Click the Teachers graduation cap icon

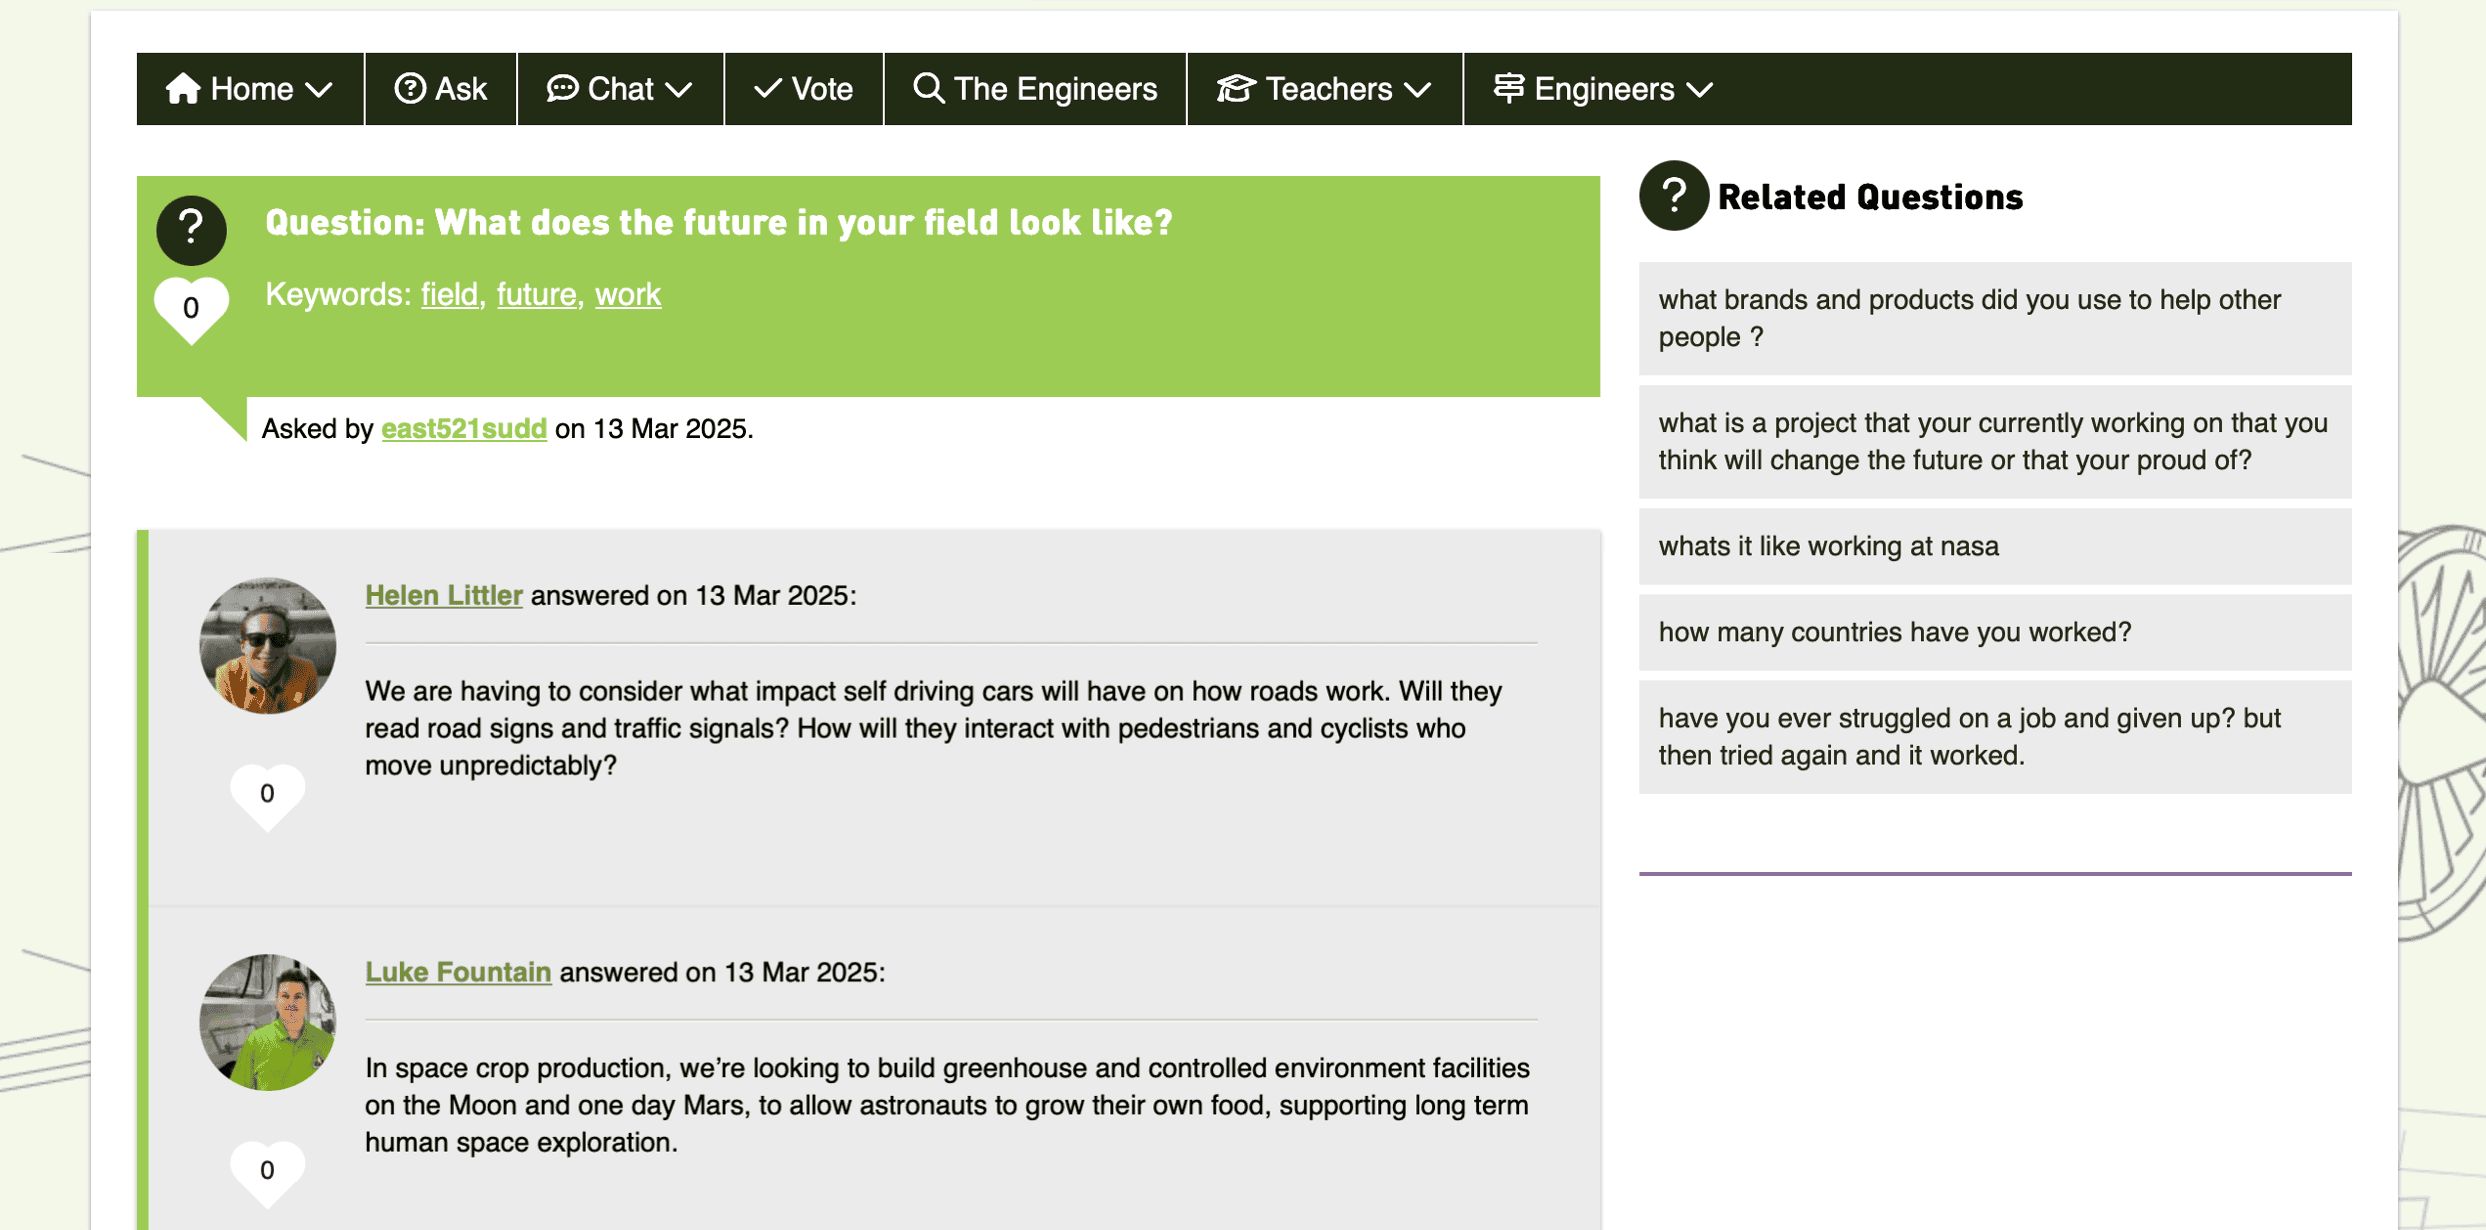pos(1236,89)
